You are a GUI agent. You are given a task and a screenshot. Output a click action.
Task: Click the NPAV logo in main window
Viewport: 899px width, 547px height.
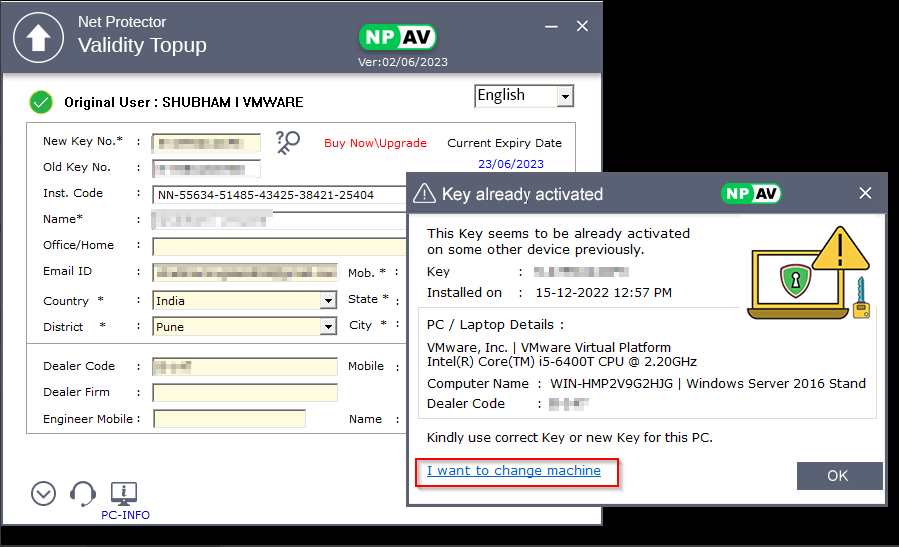pos(398,38)
